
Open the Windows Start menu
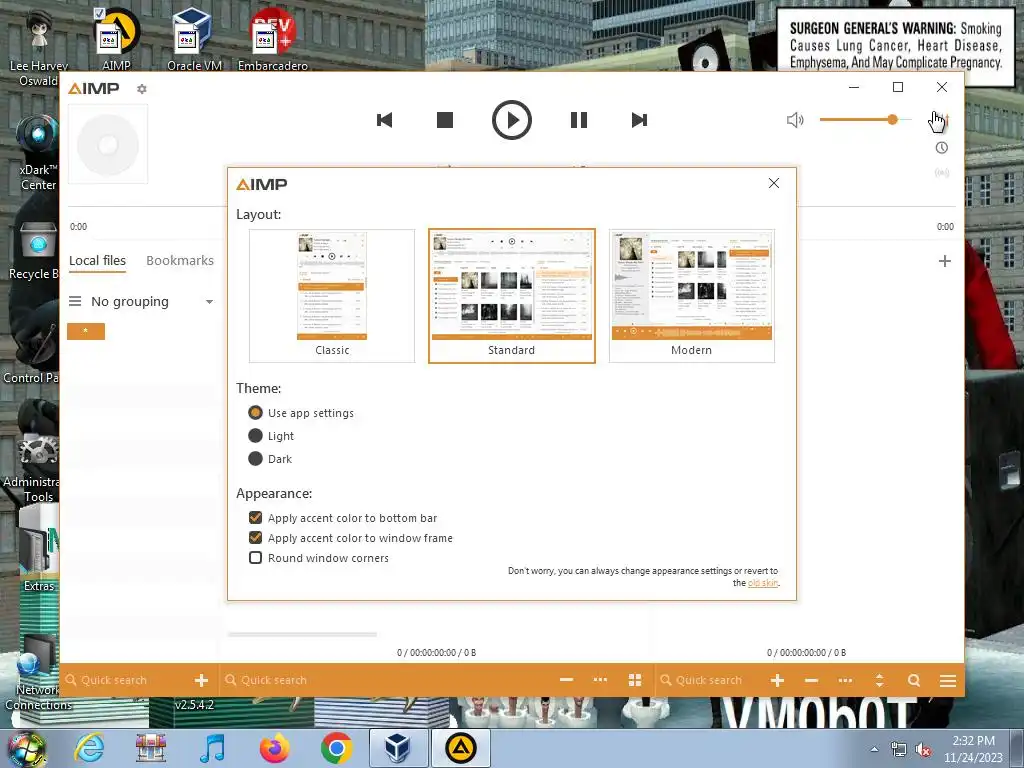pyautogui.click(x=27, y=748)
